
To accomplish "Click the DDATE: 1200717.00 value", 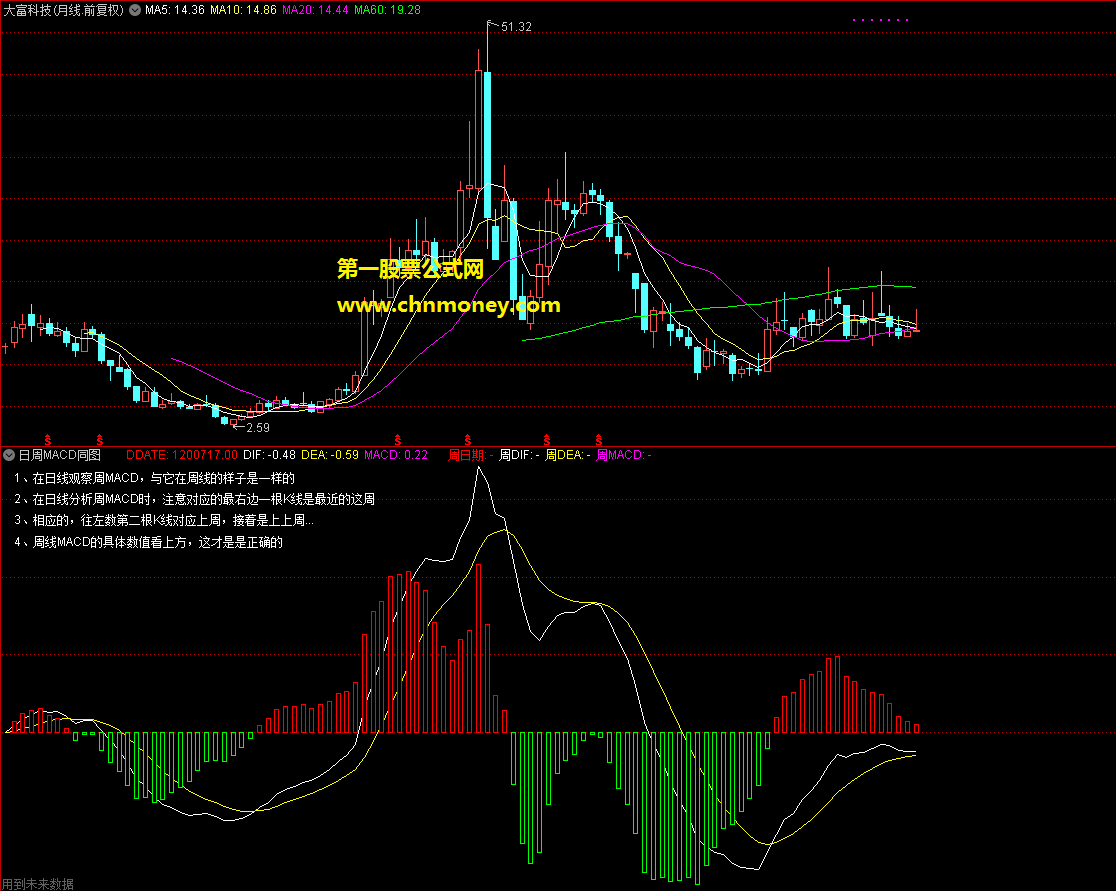I will click(181, 455).
